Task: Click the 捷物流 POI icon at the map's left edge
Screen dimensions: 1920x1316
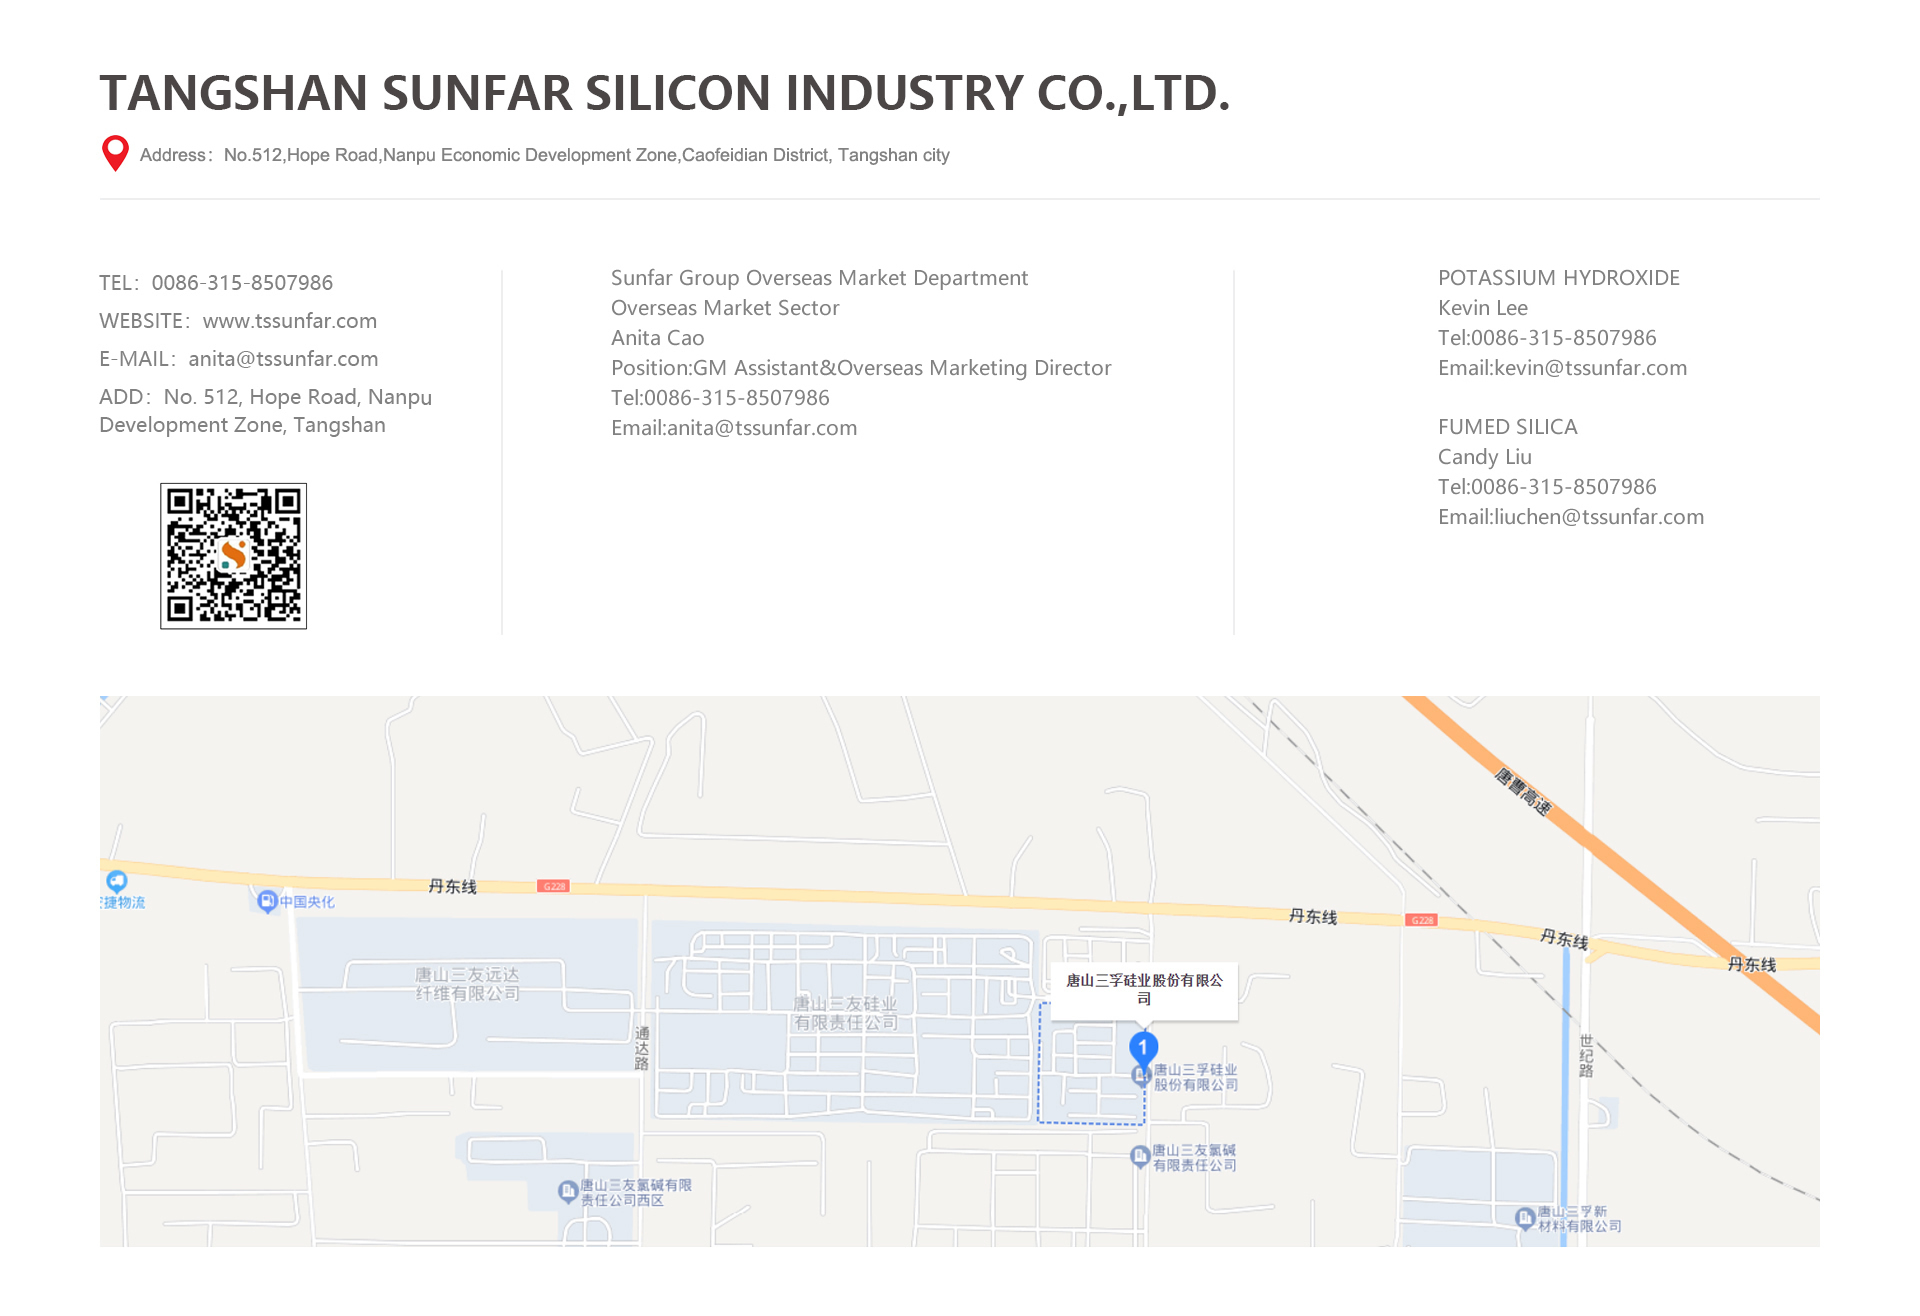Action: coord(117,881)
